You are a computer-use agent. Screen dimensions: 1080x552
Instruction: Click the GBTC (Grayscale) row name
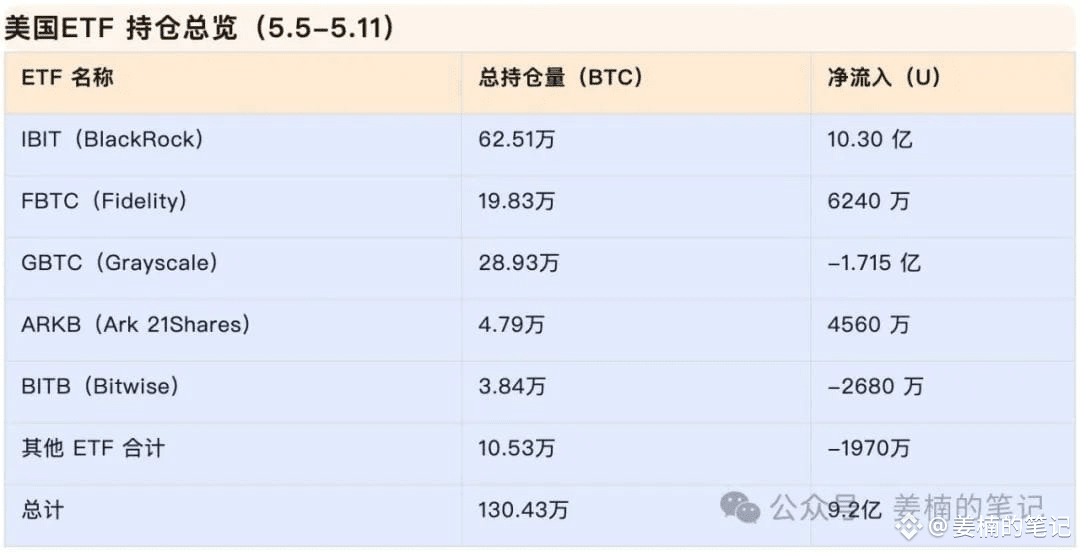pyautogui.click(x=120, y=263)
